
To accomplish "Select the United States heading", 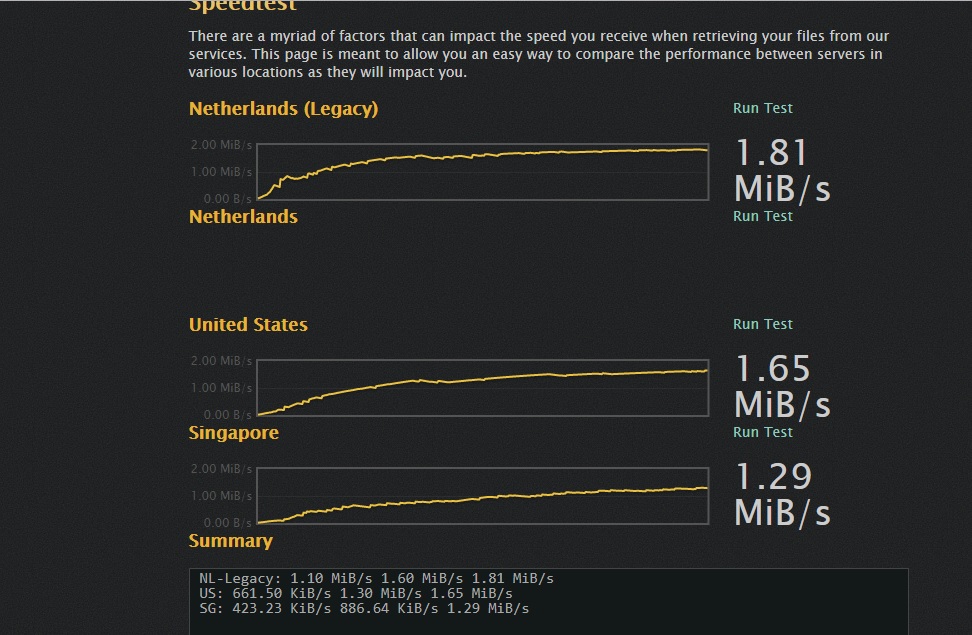I will pos(248,325).
